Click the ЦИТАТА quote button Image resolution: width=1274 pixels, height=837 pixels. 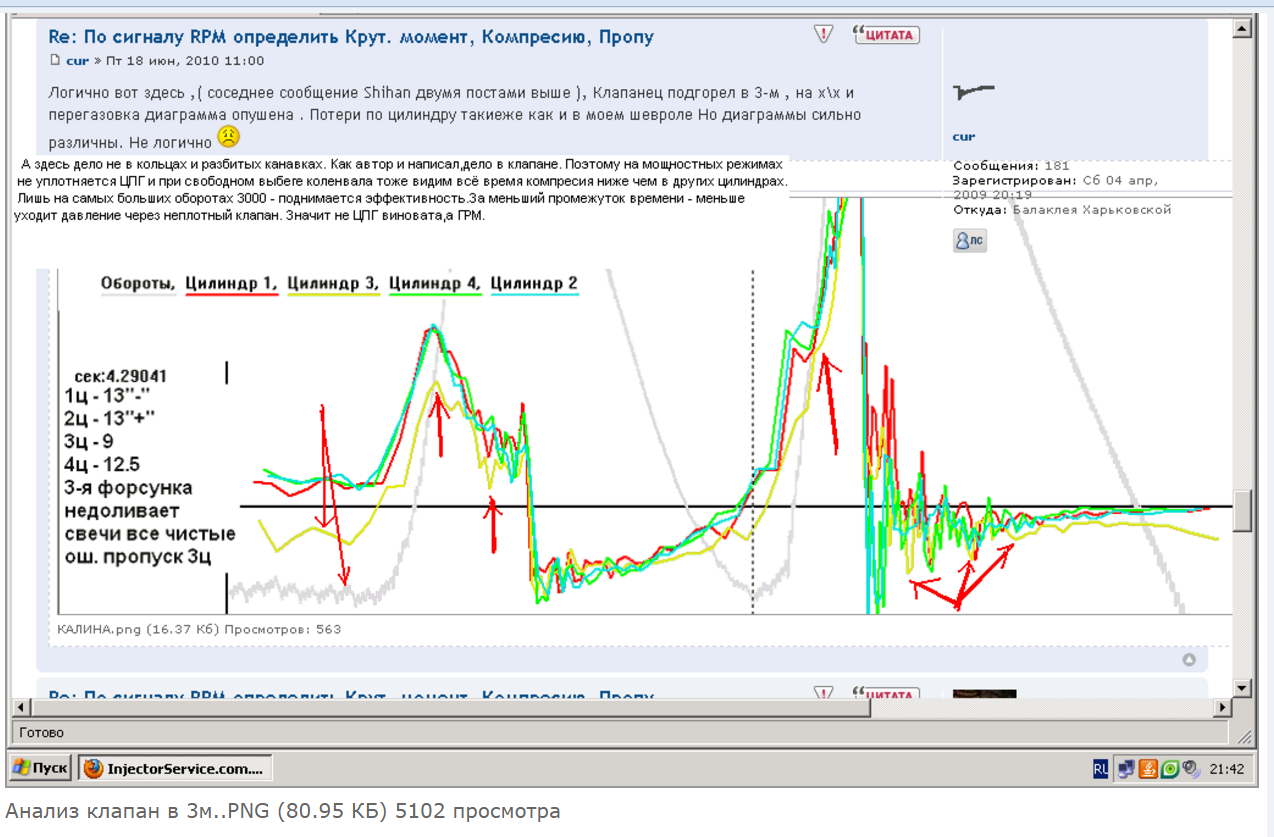click(886, 35)
